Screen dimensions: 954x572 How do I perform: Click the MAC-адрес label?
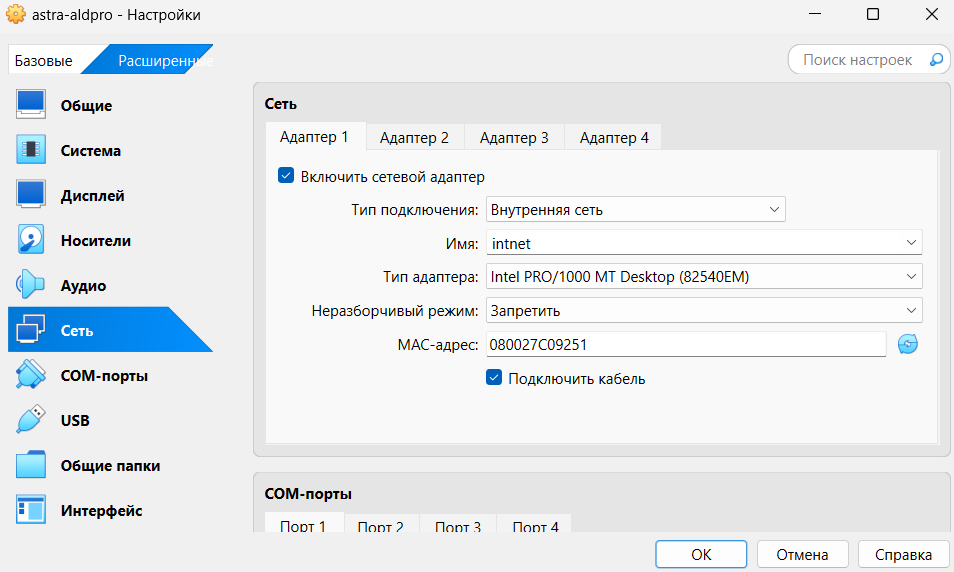coord(438,345)
